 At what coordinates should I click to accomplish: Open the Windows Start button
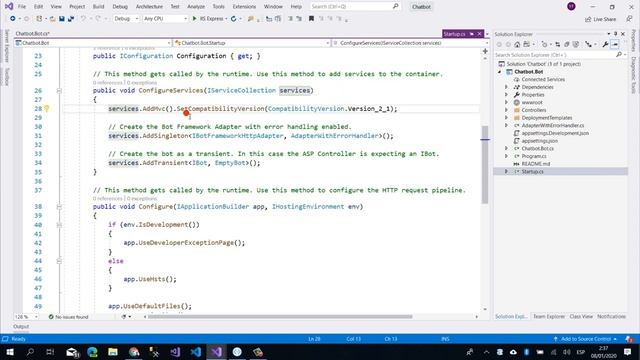tap(10, 352)
